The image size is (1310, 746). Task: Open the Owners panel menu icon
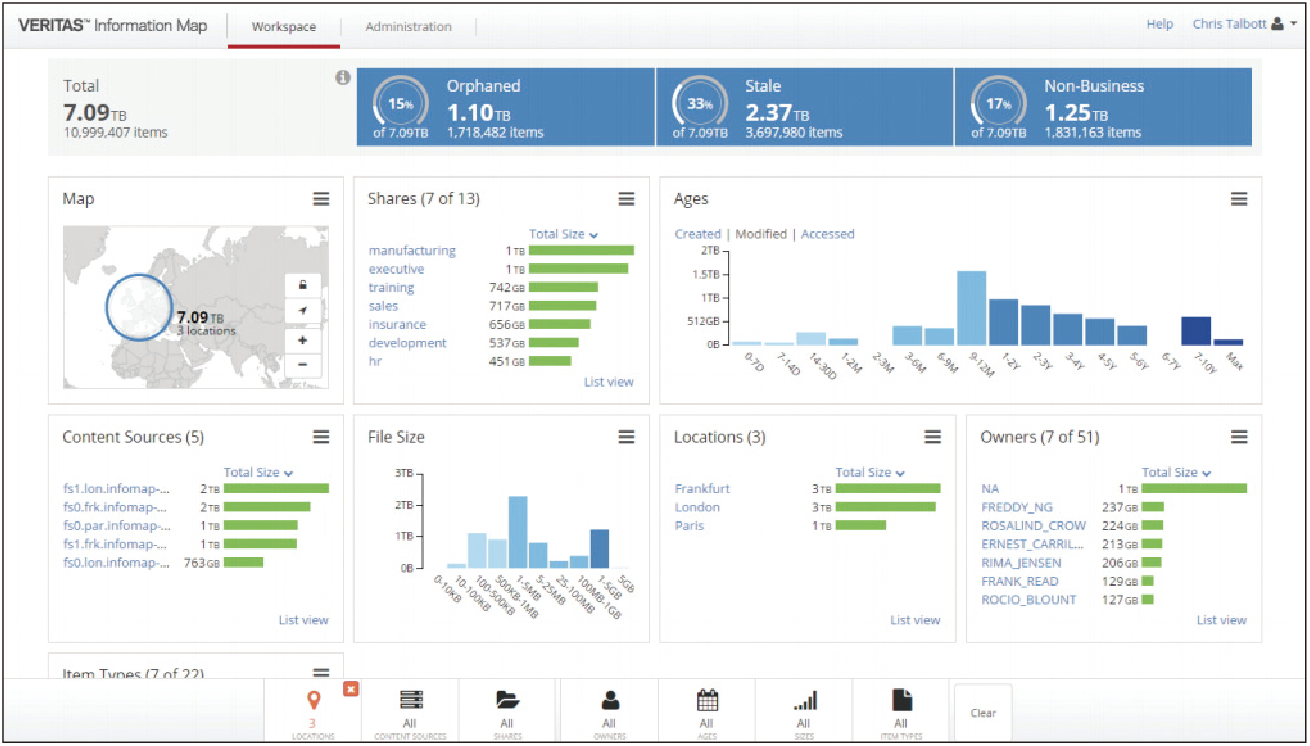[1239, 436]
